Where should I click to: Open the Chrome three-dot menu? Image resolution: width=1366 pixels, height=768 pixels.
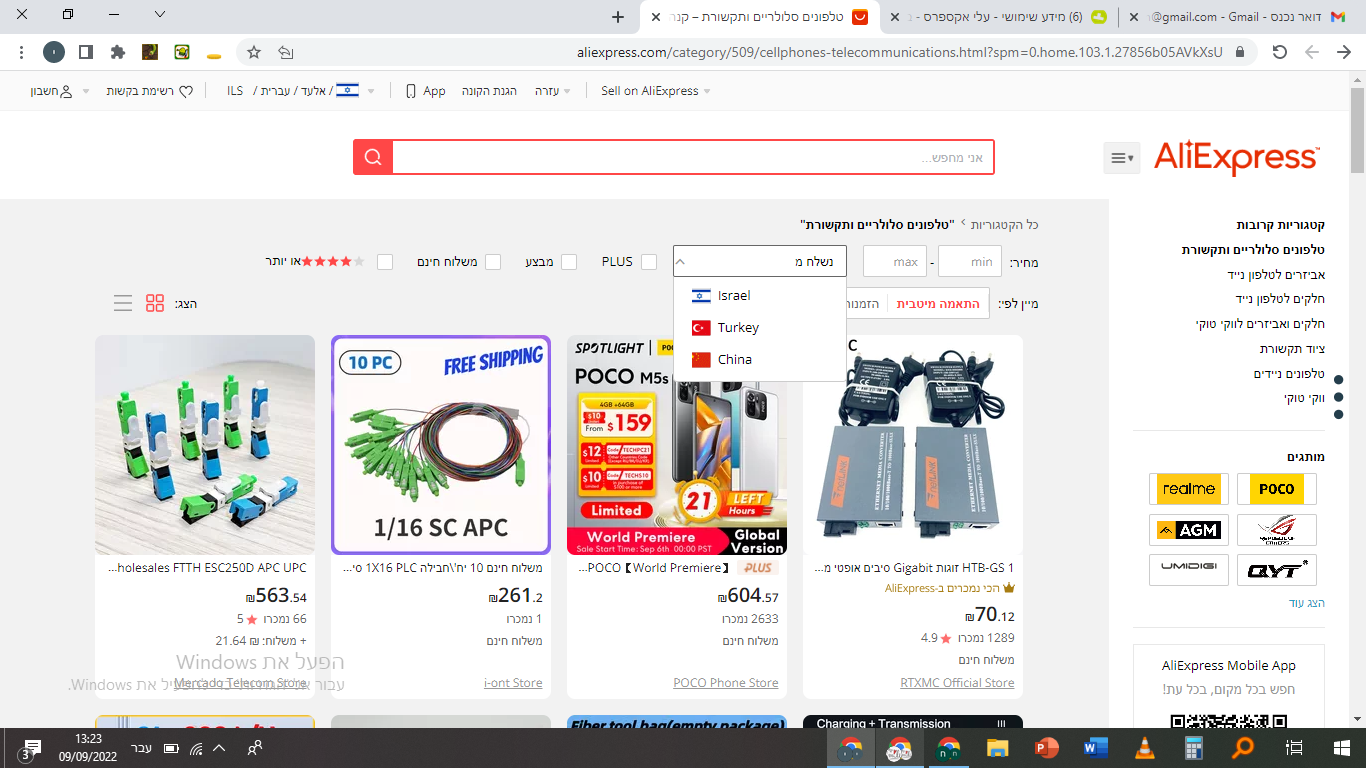[x=22, y=52]
